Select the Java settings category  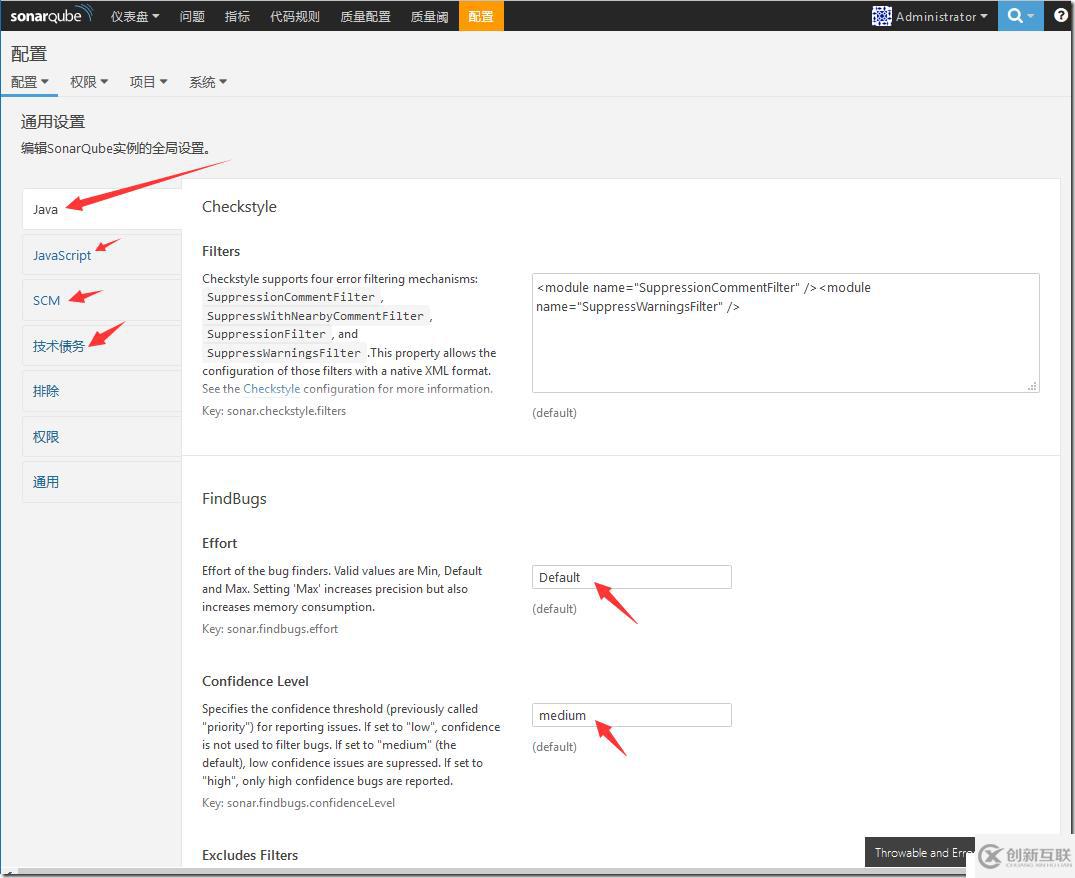click(101, 209)
